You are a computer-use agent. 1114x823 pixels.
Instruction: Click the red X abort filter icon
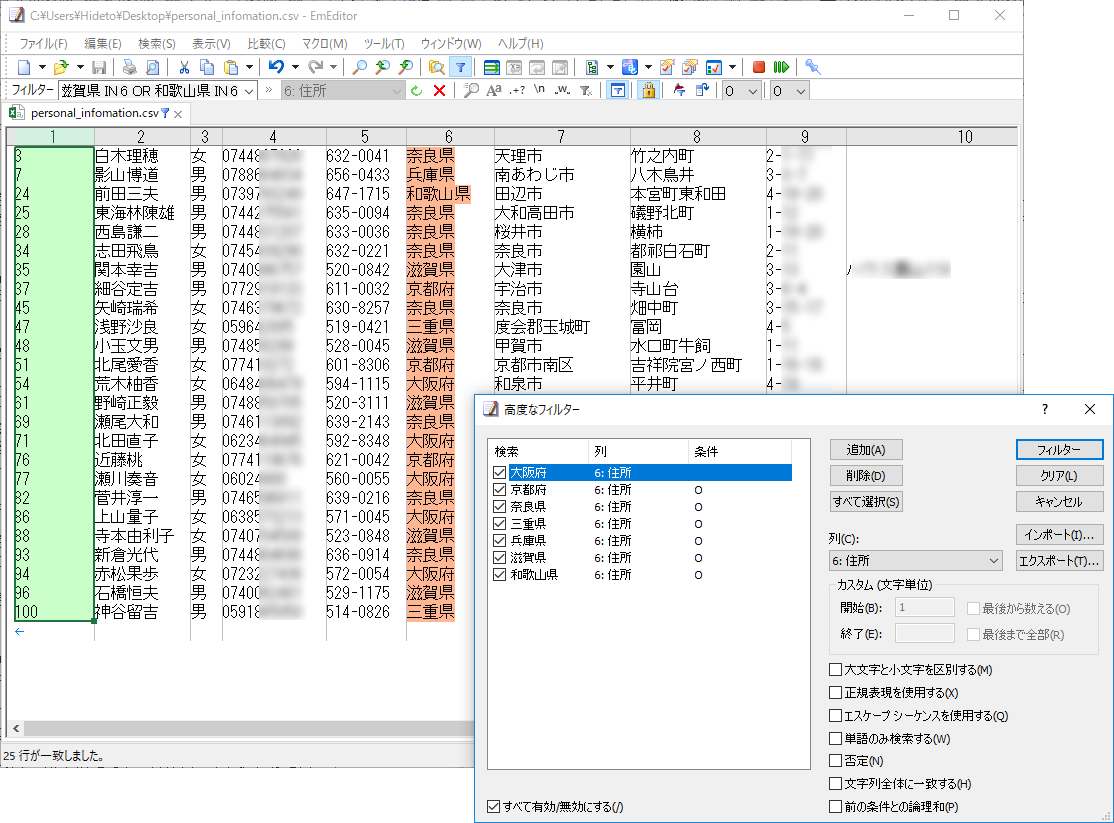(x=439, y=90)
